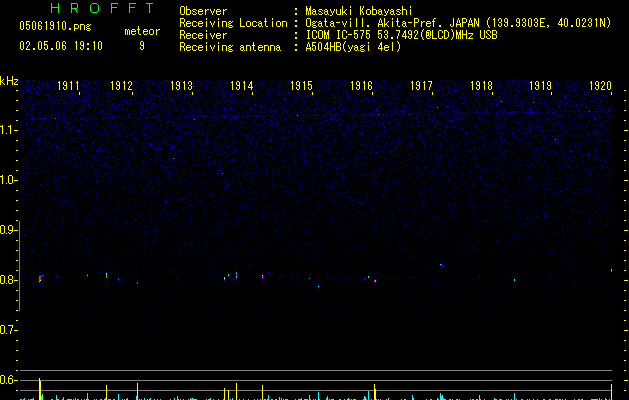
Task: Click the HROFFT title text
Action: [102, 8]
